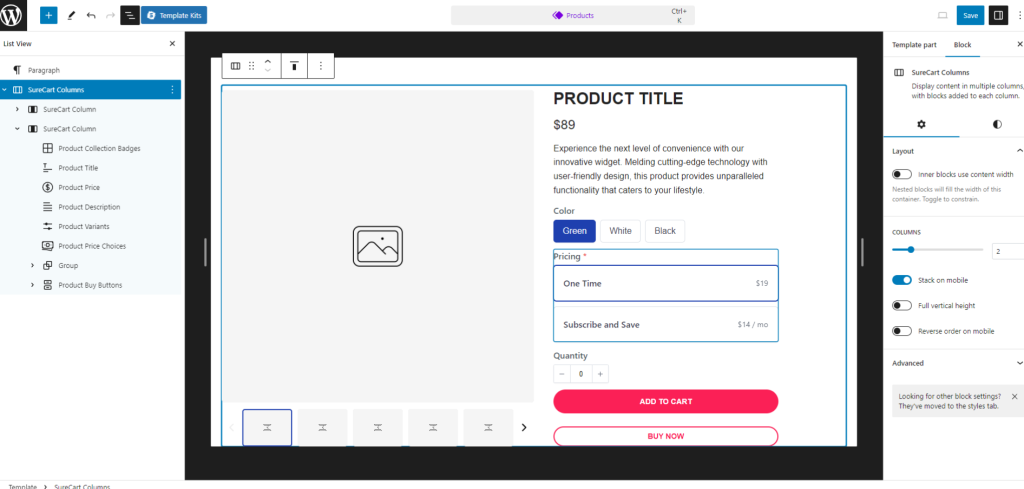Image resolution: width=1024 pixels, height=489 pixels.
Task: Choose the Green color variant
Action: [x=575, y=231]
